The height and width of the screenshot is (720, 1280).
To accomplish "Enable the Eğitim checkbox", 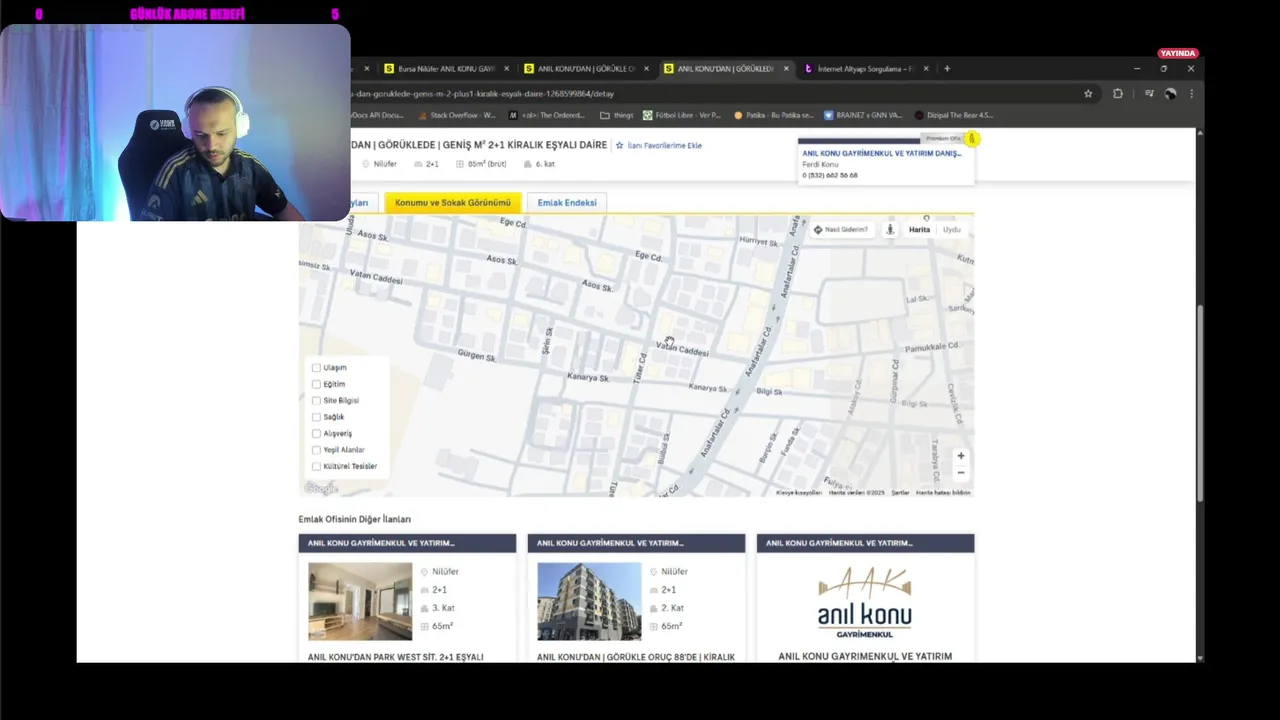I will click(316, 384).
